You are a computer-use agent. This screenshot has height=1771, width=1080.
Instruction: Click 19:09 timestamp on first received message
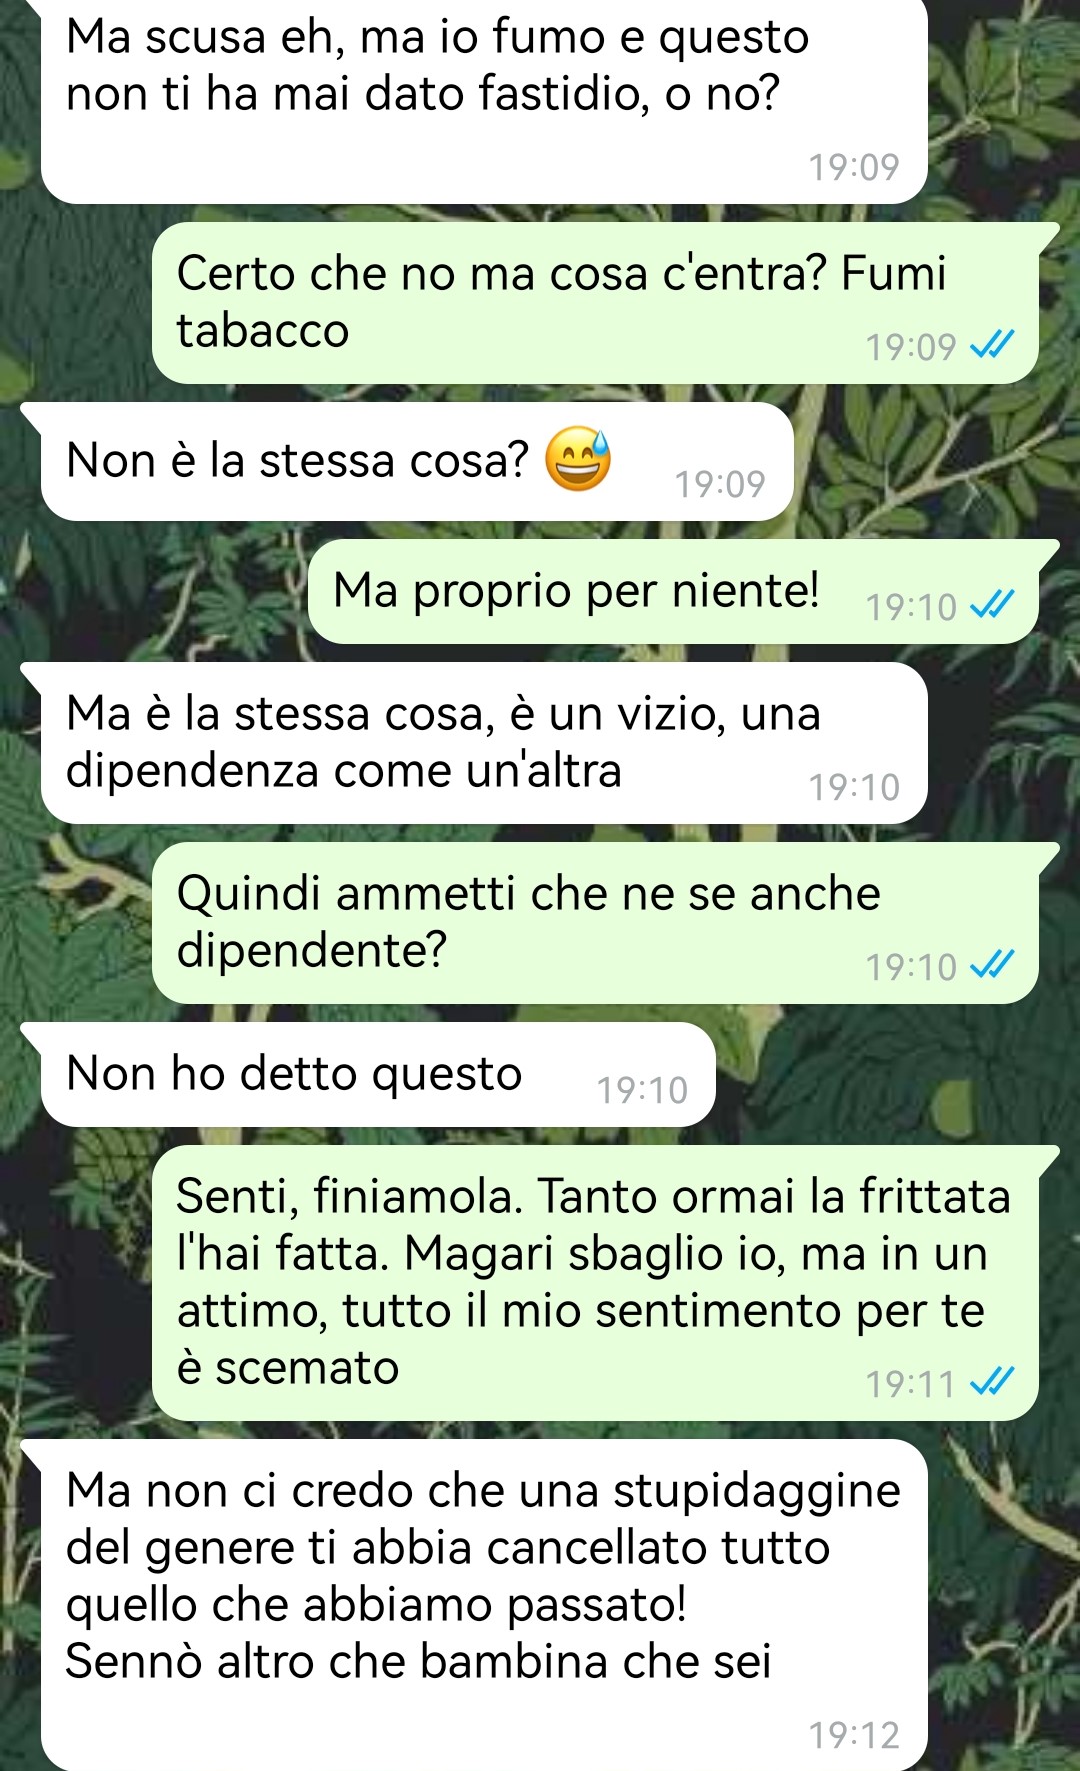point(854,167)
